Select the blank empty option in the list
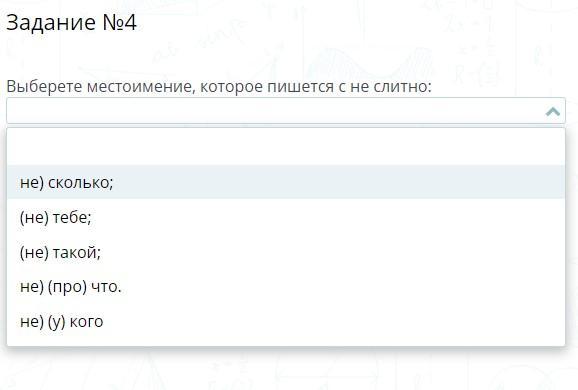 click(x=286, y=148)
